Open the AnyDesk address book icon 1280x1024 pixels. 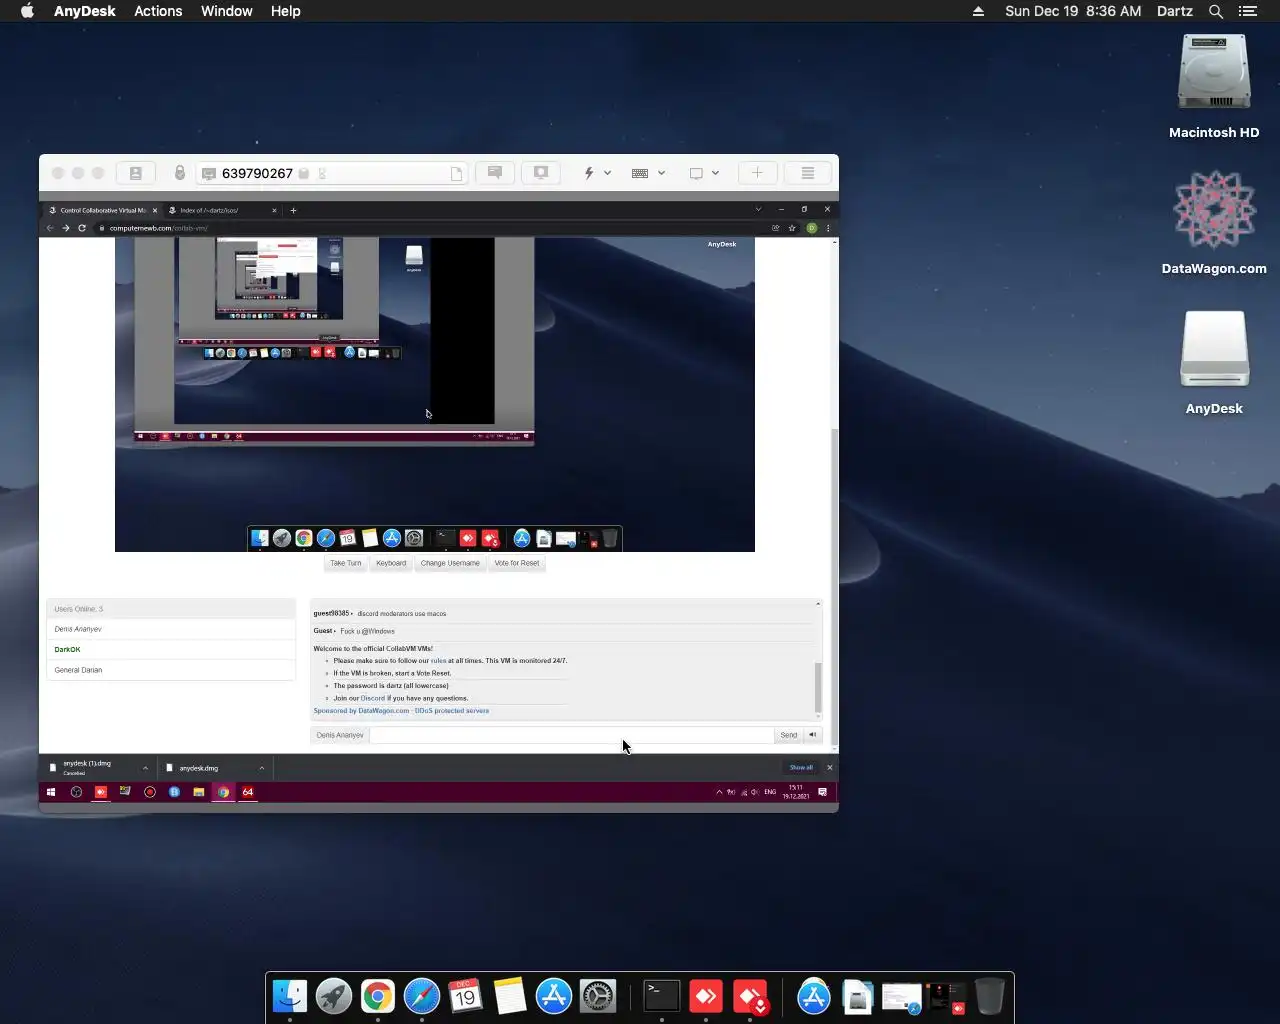tap(136, 173)
